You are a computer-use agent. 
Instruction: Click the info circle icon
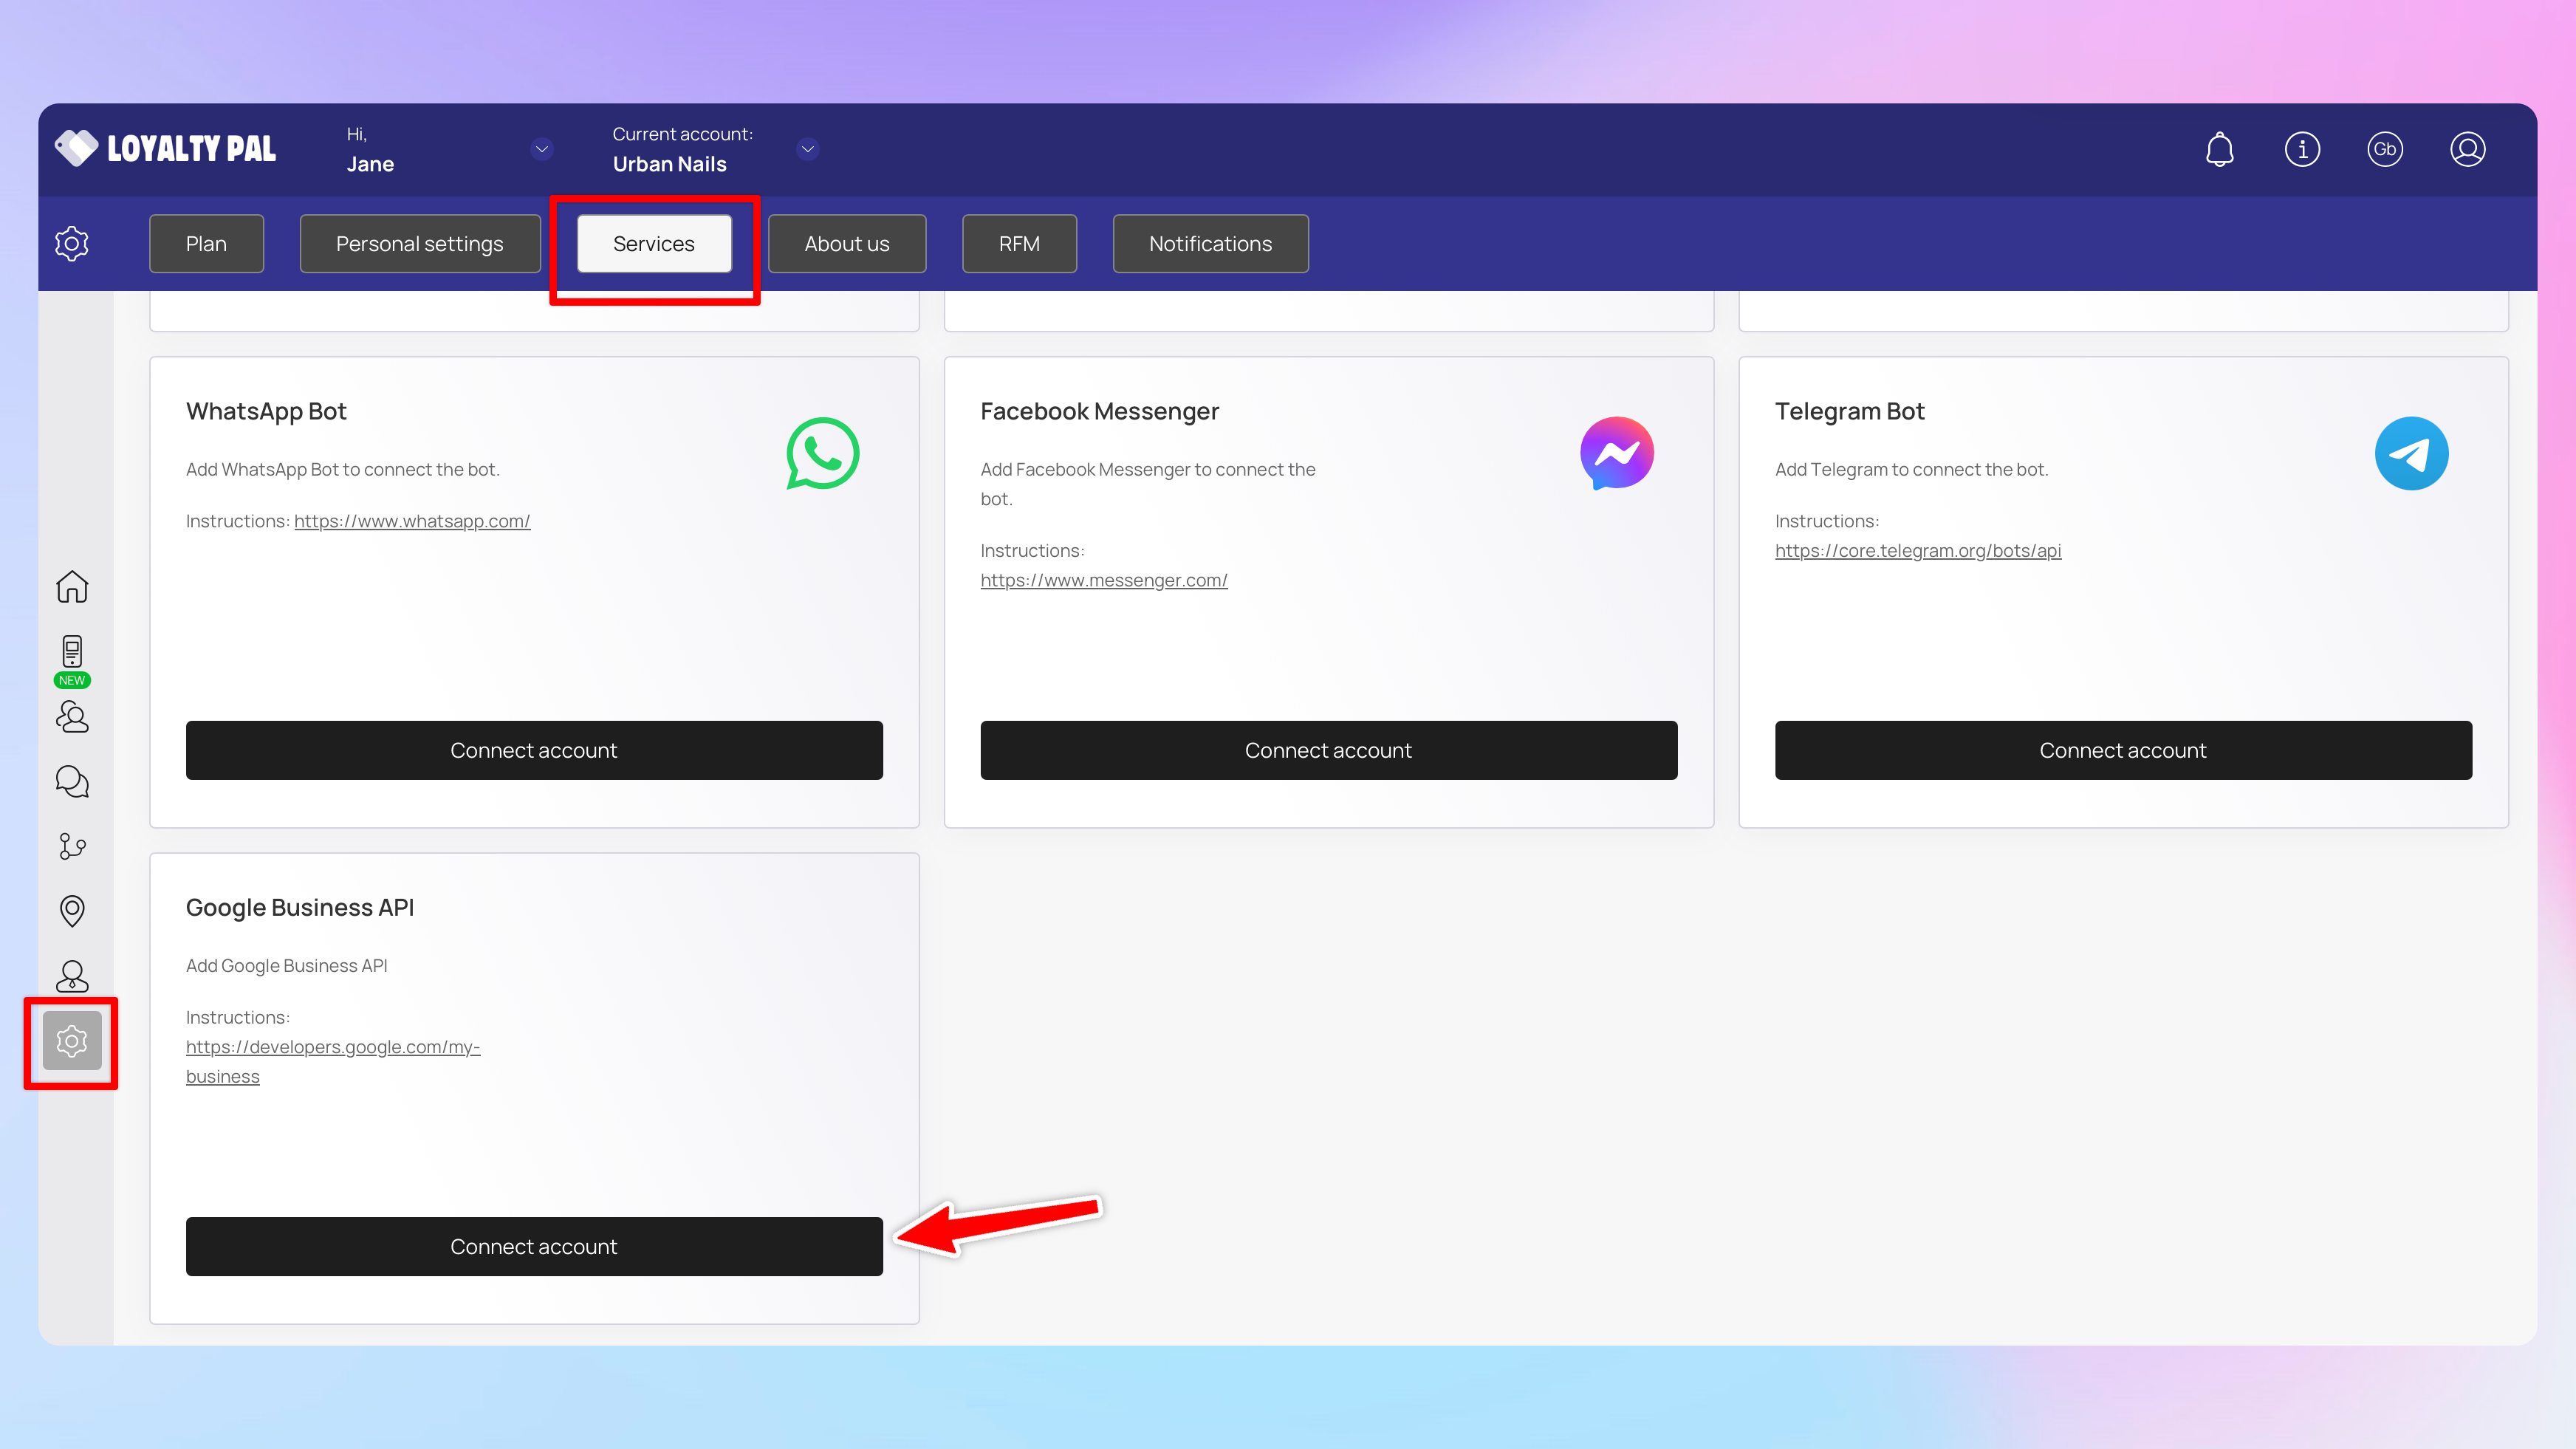pos(2302,149)
